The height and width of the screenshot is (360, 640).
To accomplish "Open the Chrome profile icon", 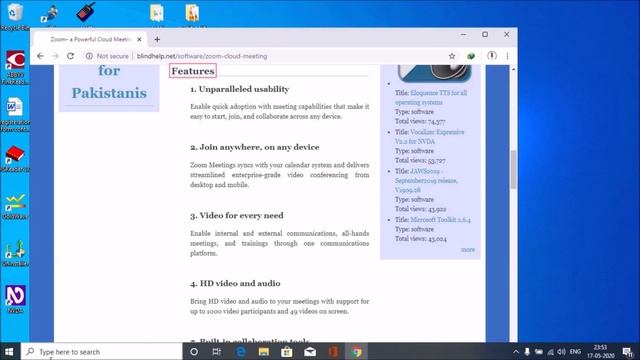I will (492, 56).
